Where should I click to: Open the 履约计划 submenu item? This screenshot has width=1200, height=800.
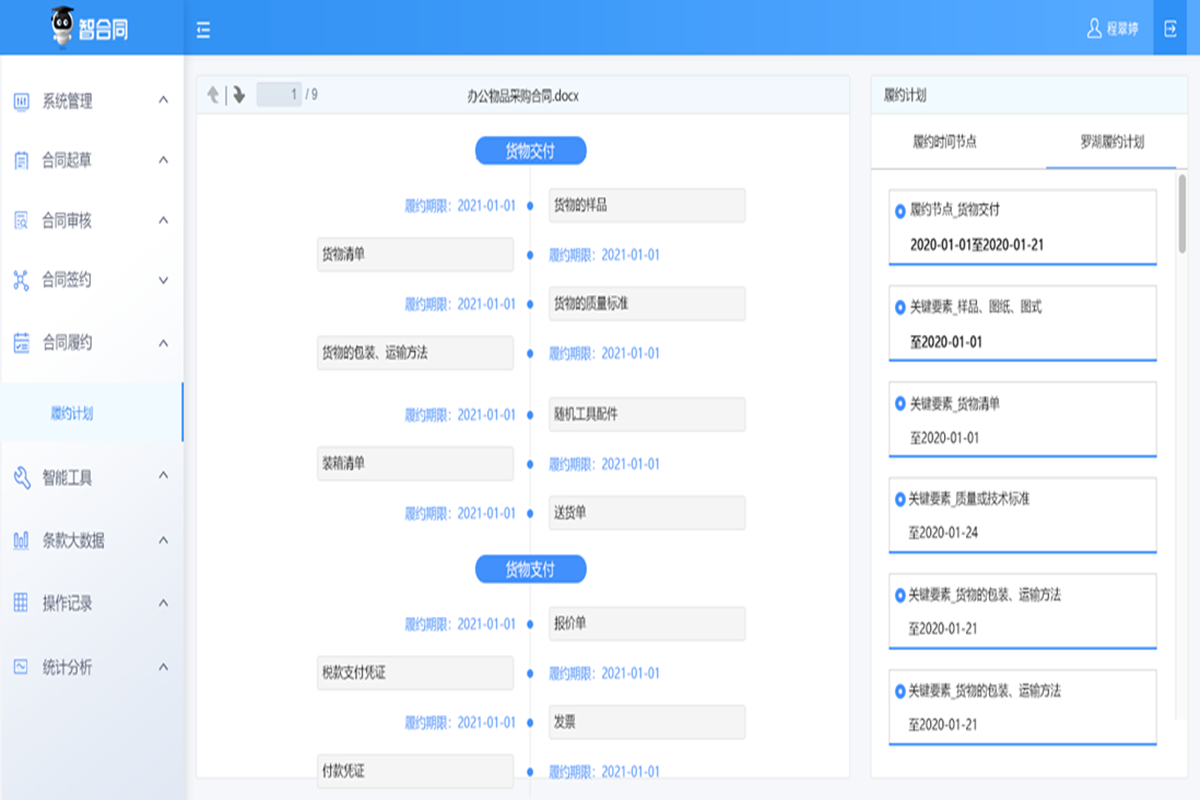(x=72, y=413)
